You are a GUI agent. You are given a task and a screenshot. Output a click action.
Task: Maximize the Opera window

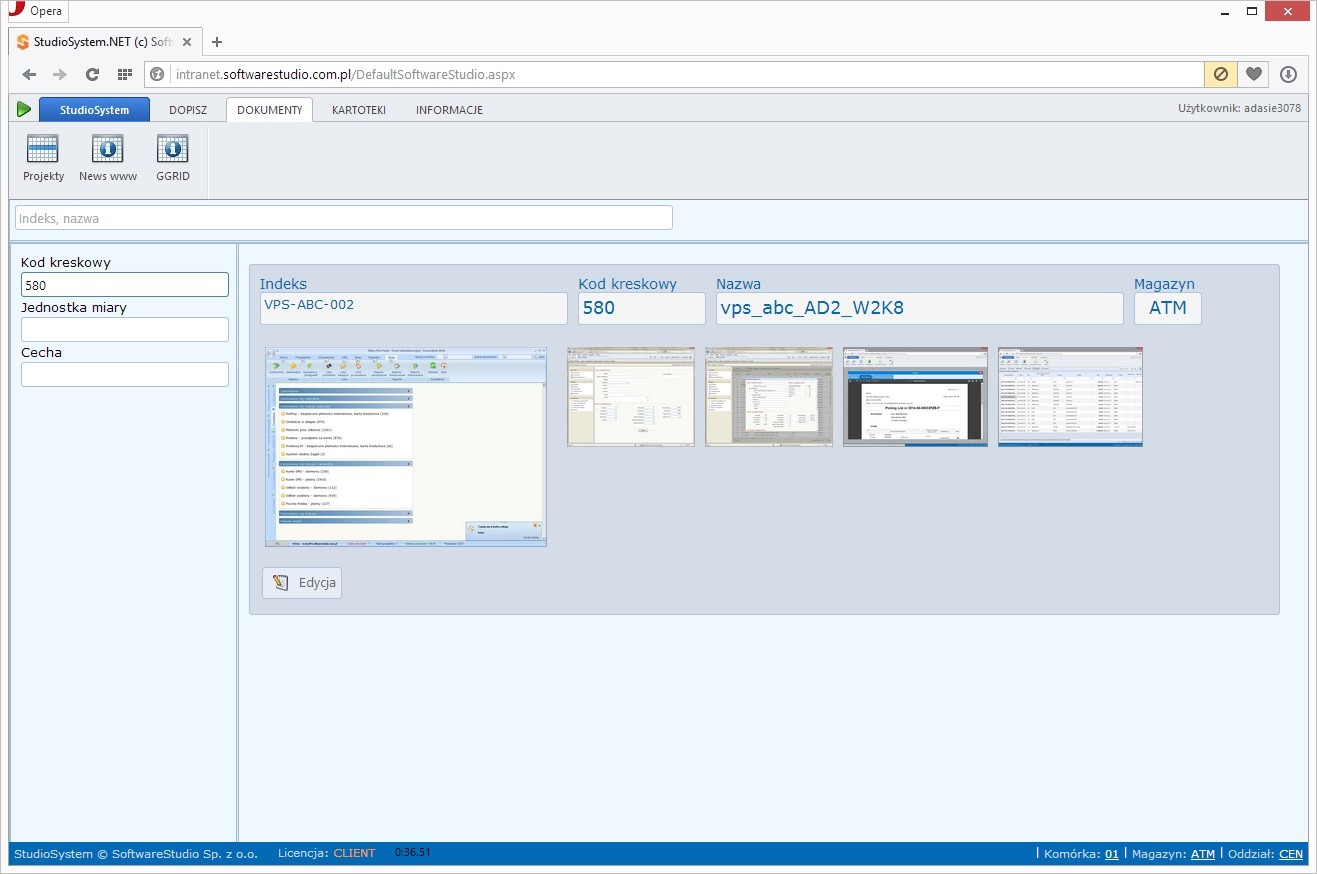click(x=1250, y=11)
